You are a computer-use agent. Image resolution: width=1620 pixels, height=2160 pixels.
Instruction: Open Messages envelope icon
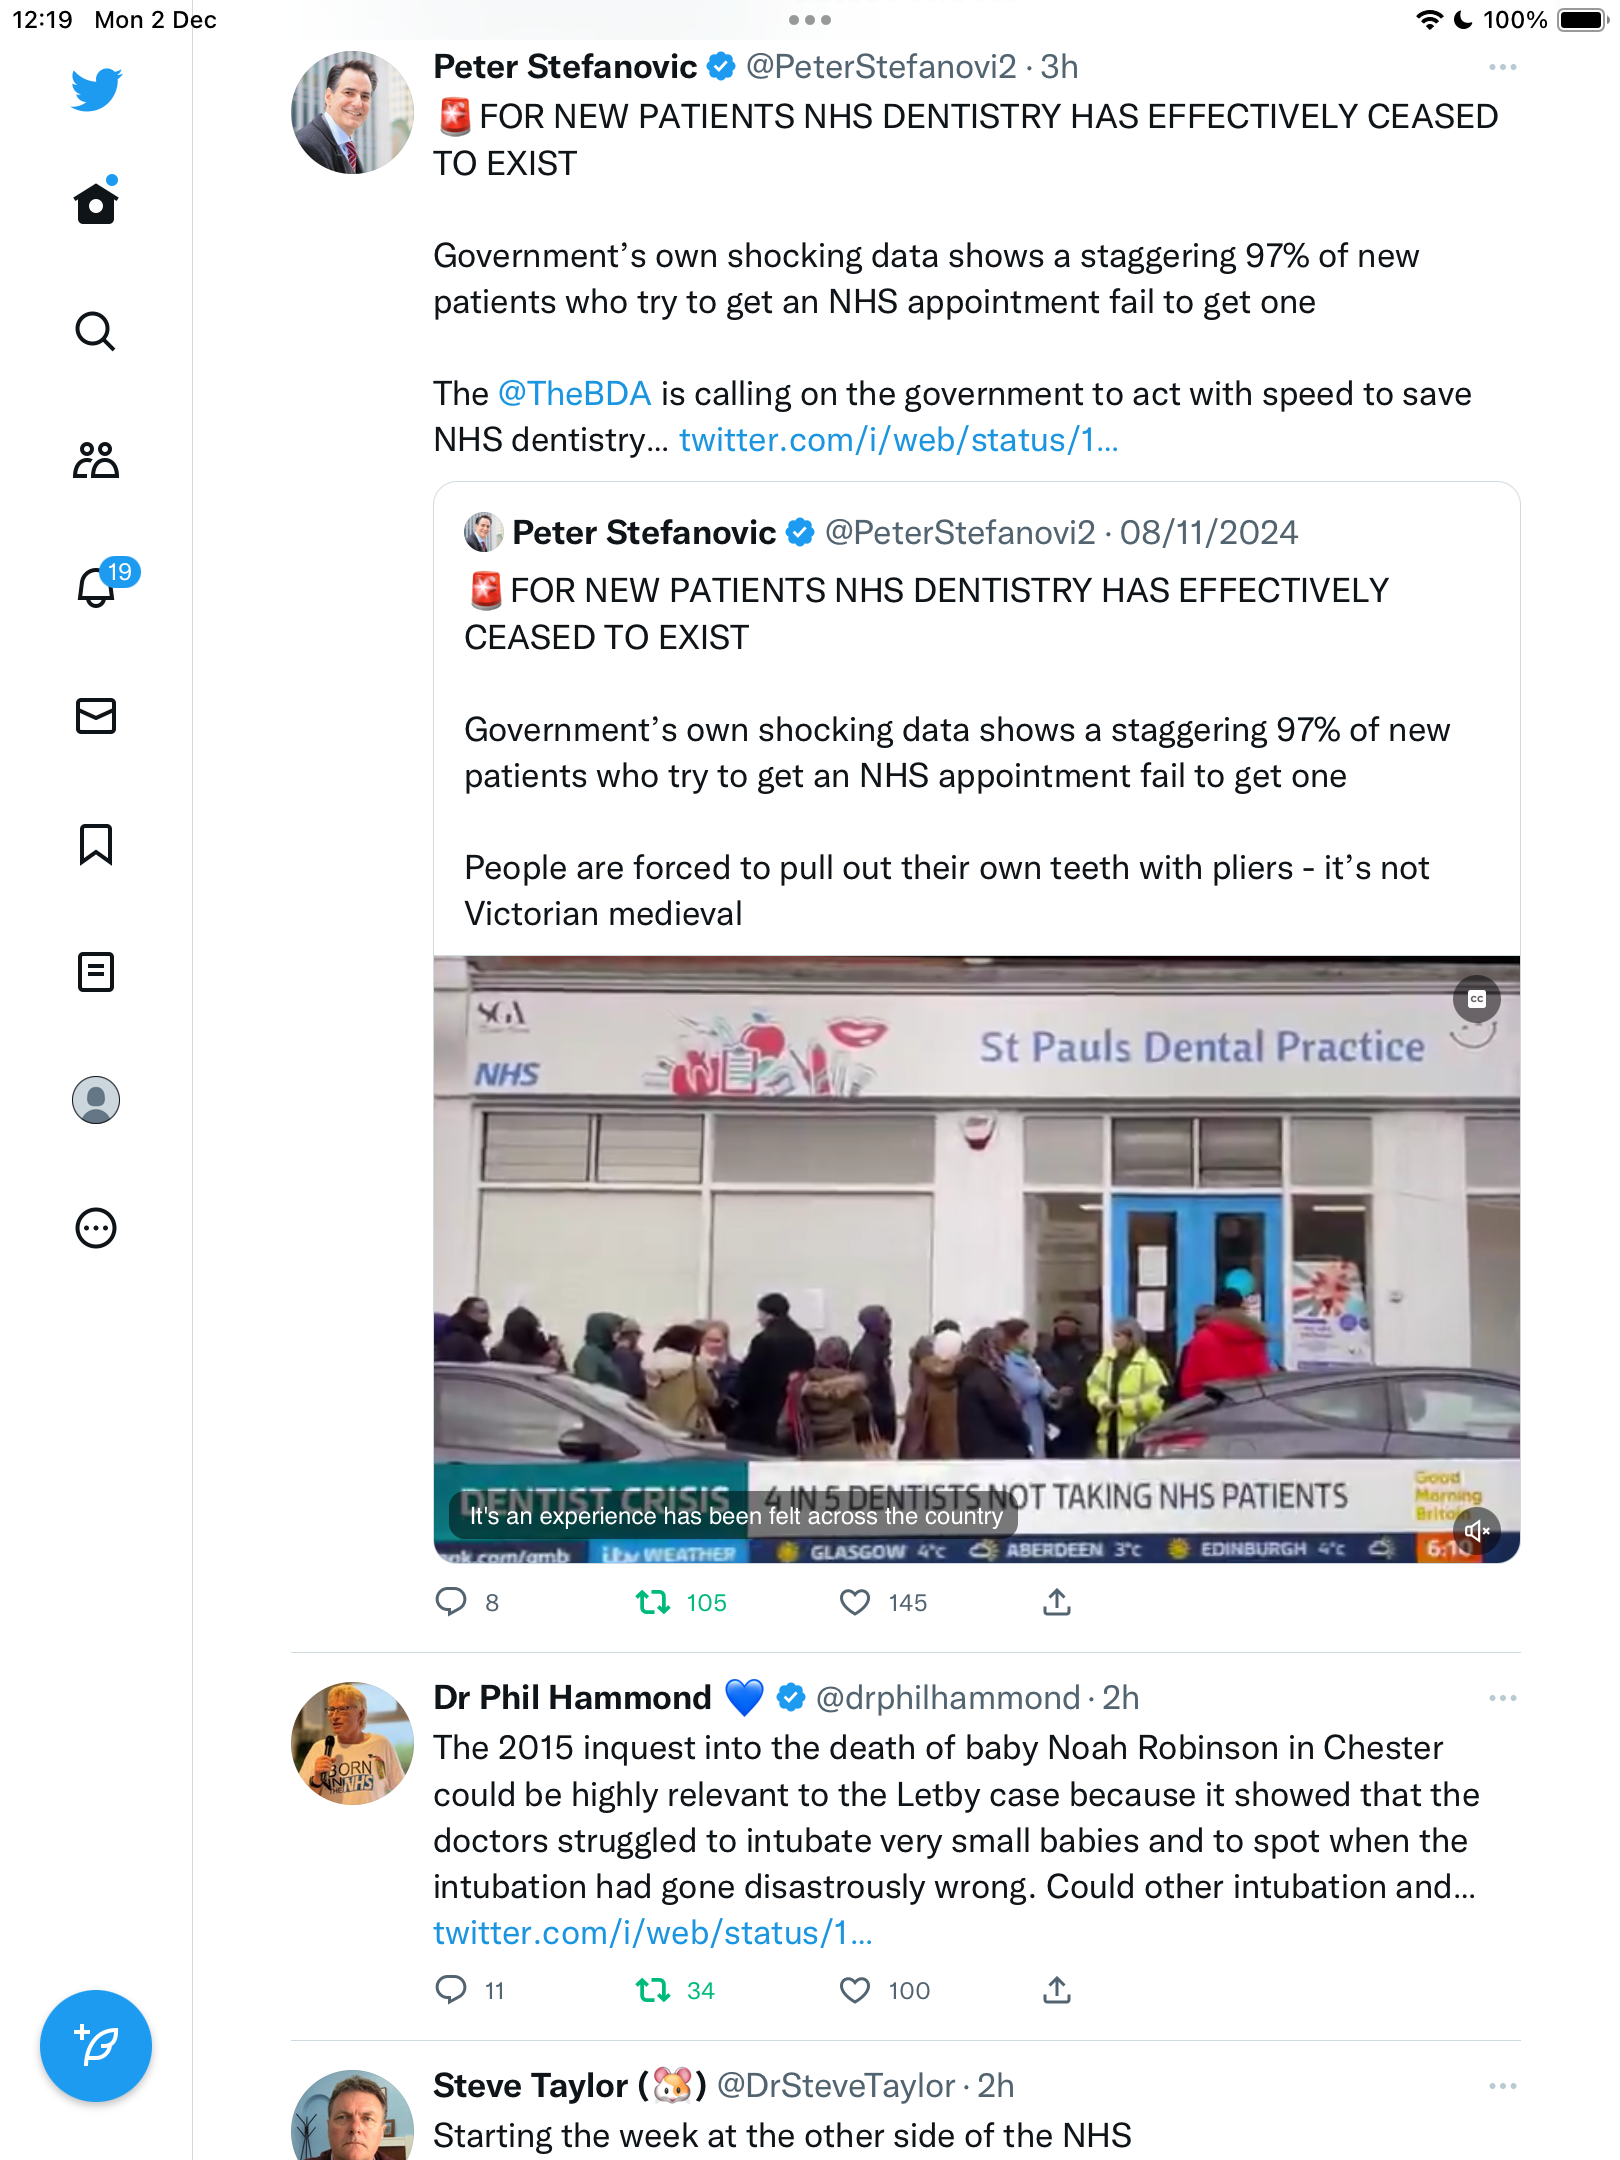coord(96,716)
